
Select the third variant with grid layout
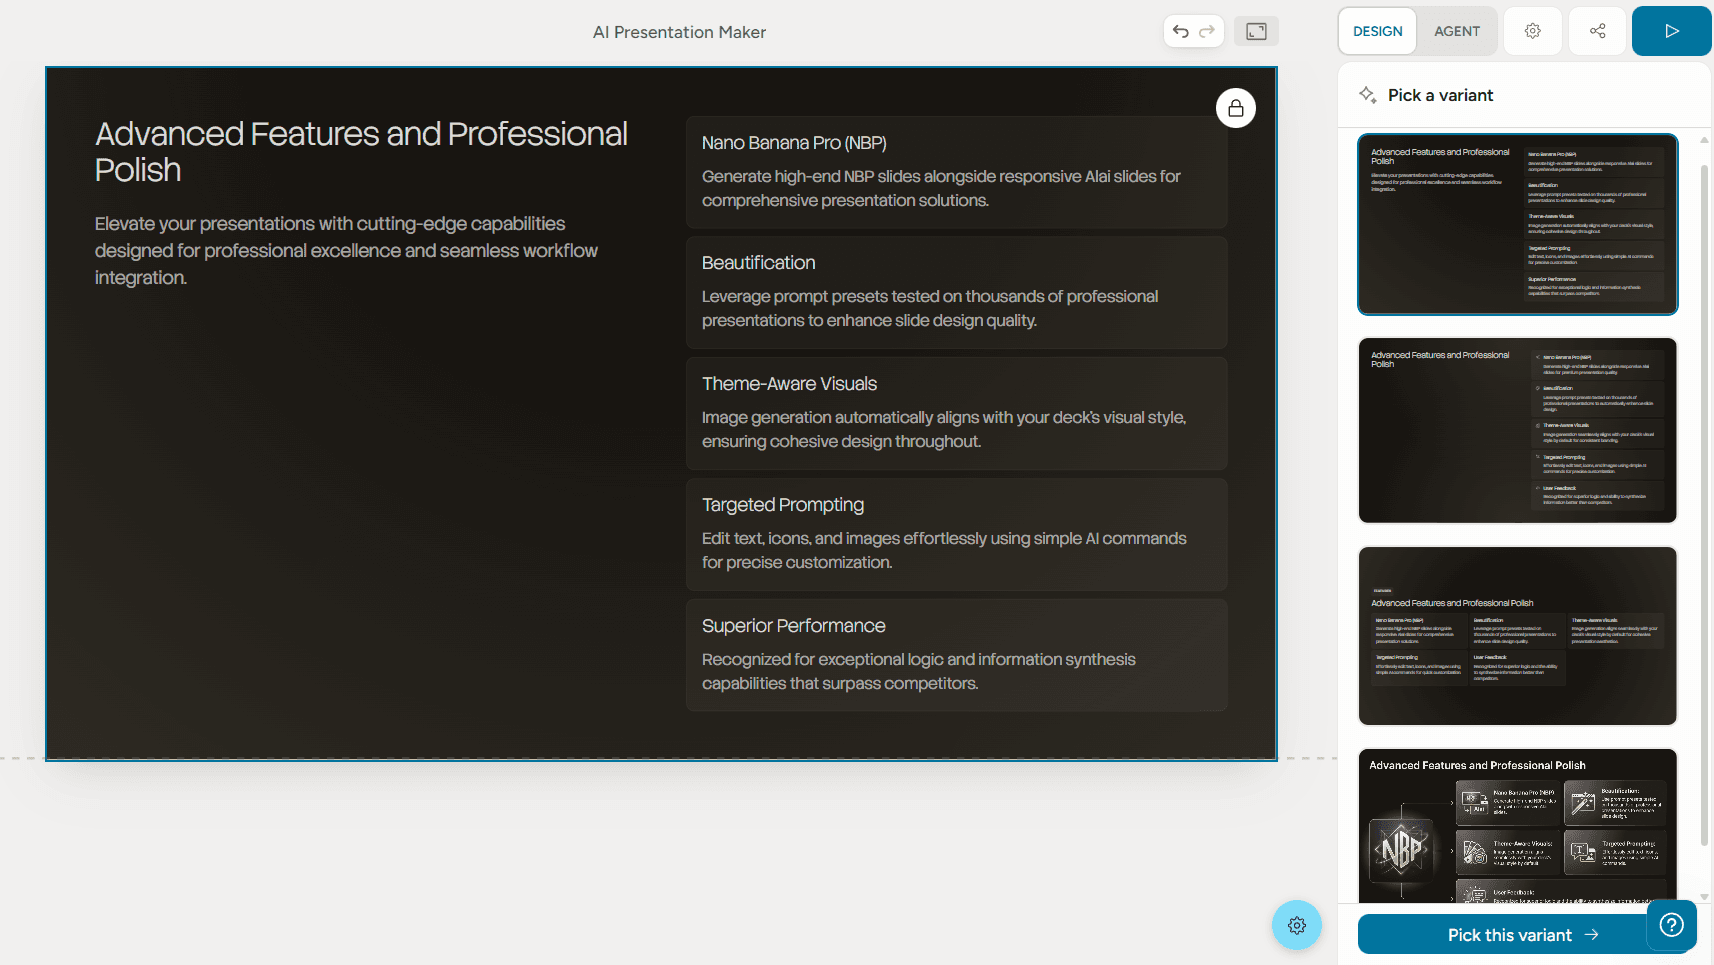coord(1517,635)
